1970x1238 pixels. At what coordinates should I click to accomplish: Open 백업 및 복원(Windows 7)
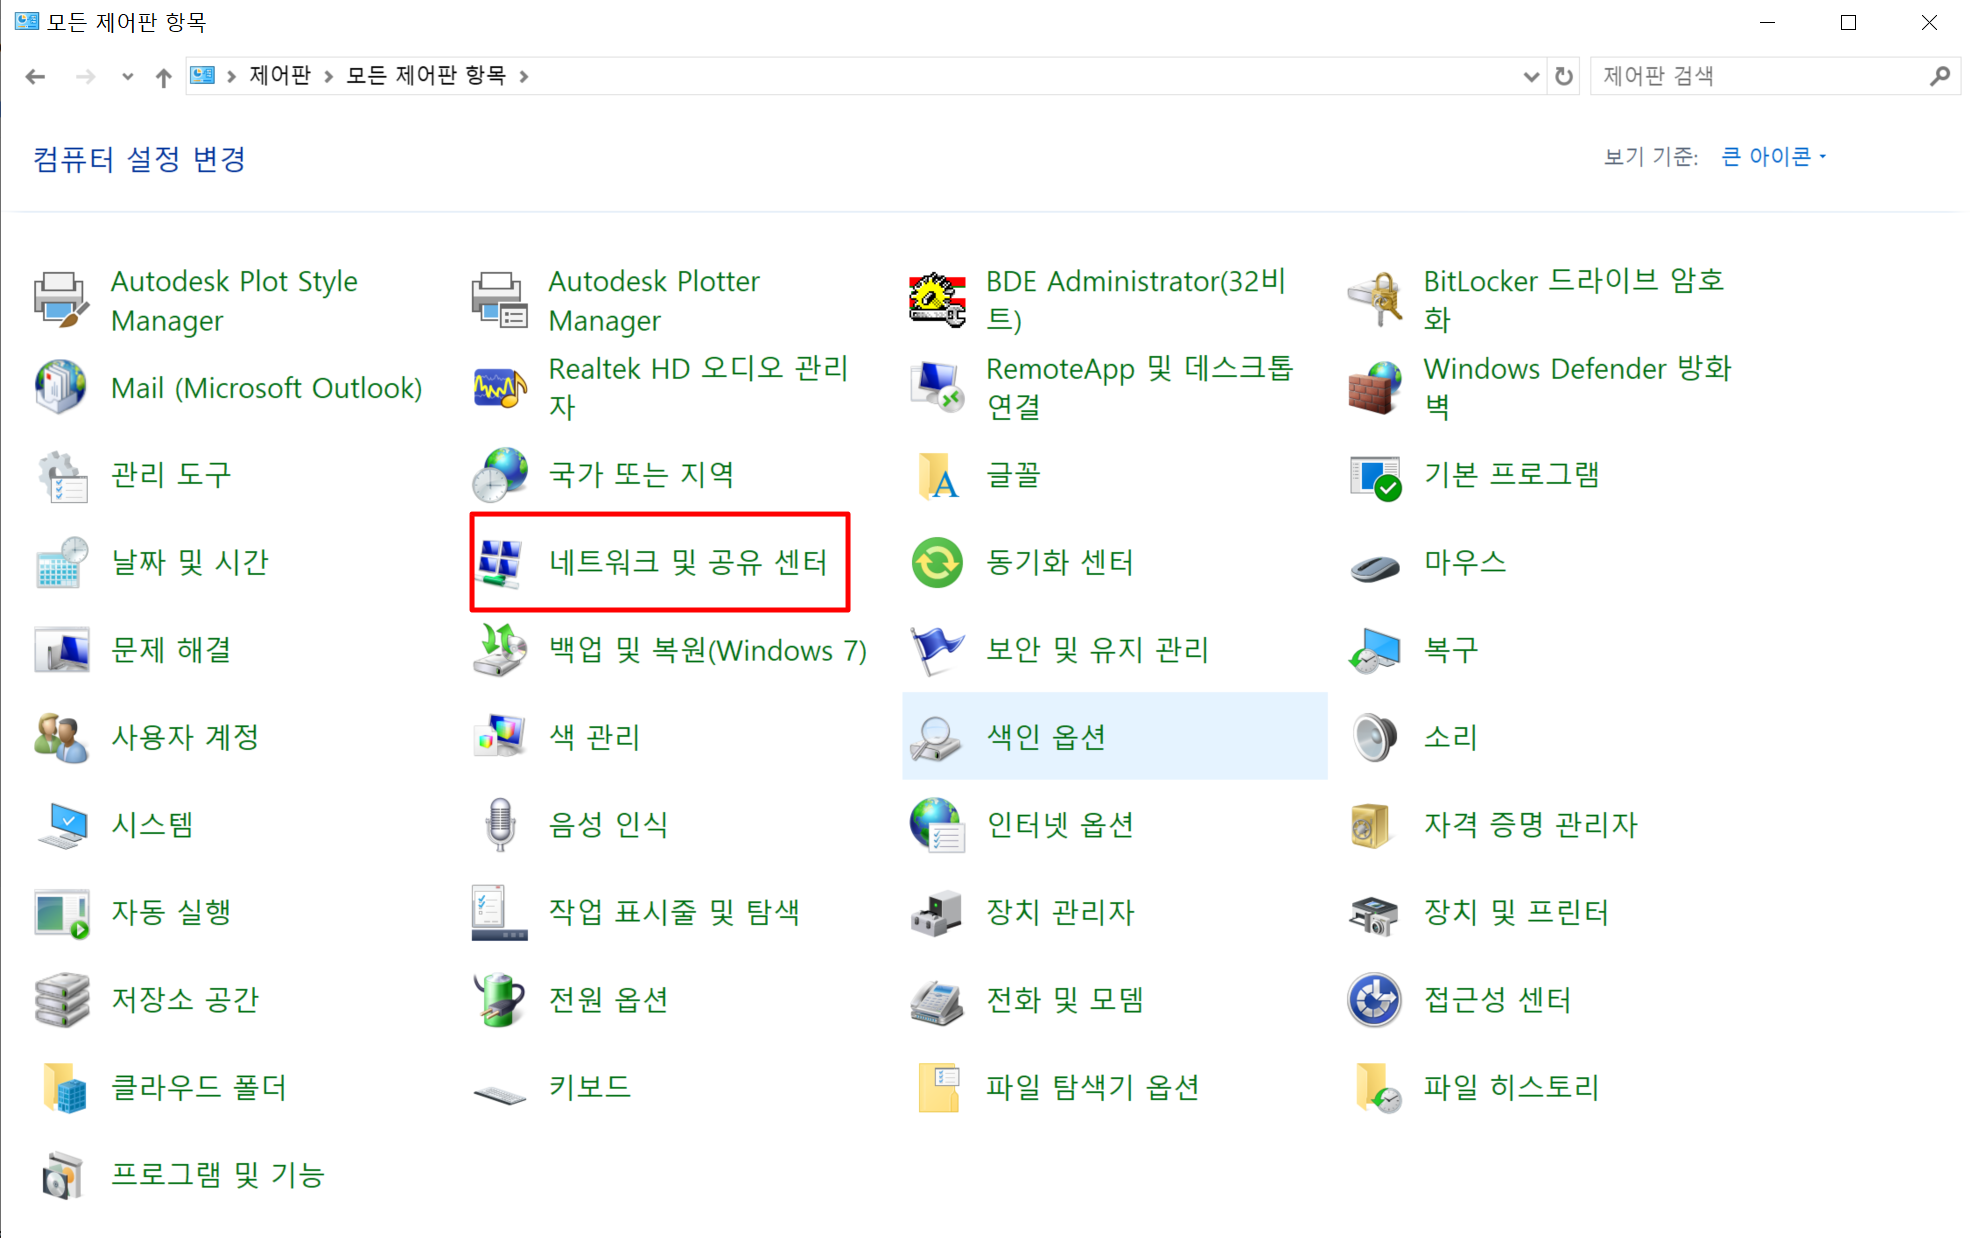point(707,649)
